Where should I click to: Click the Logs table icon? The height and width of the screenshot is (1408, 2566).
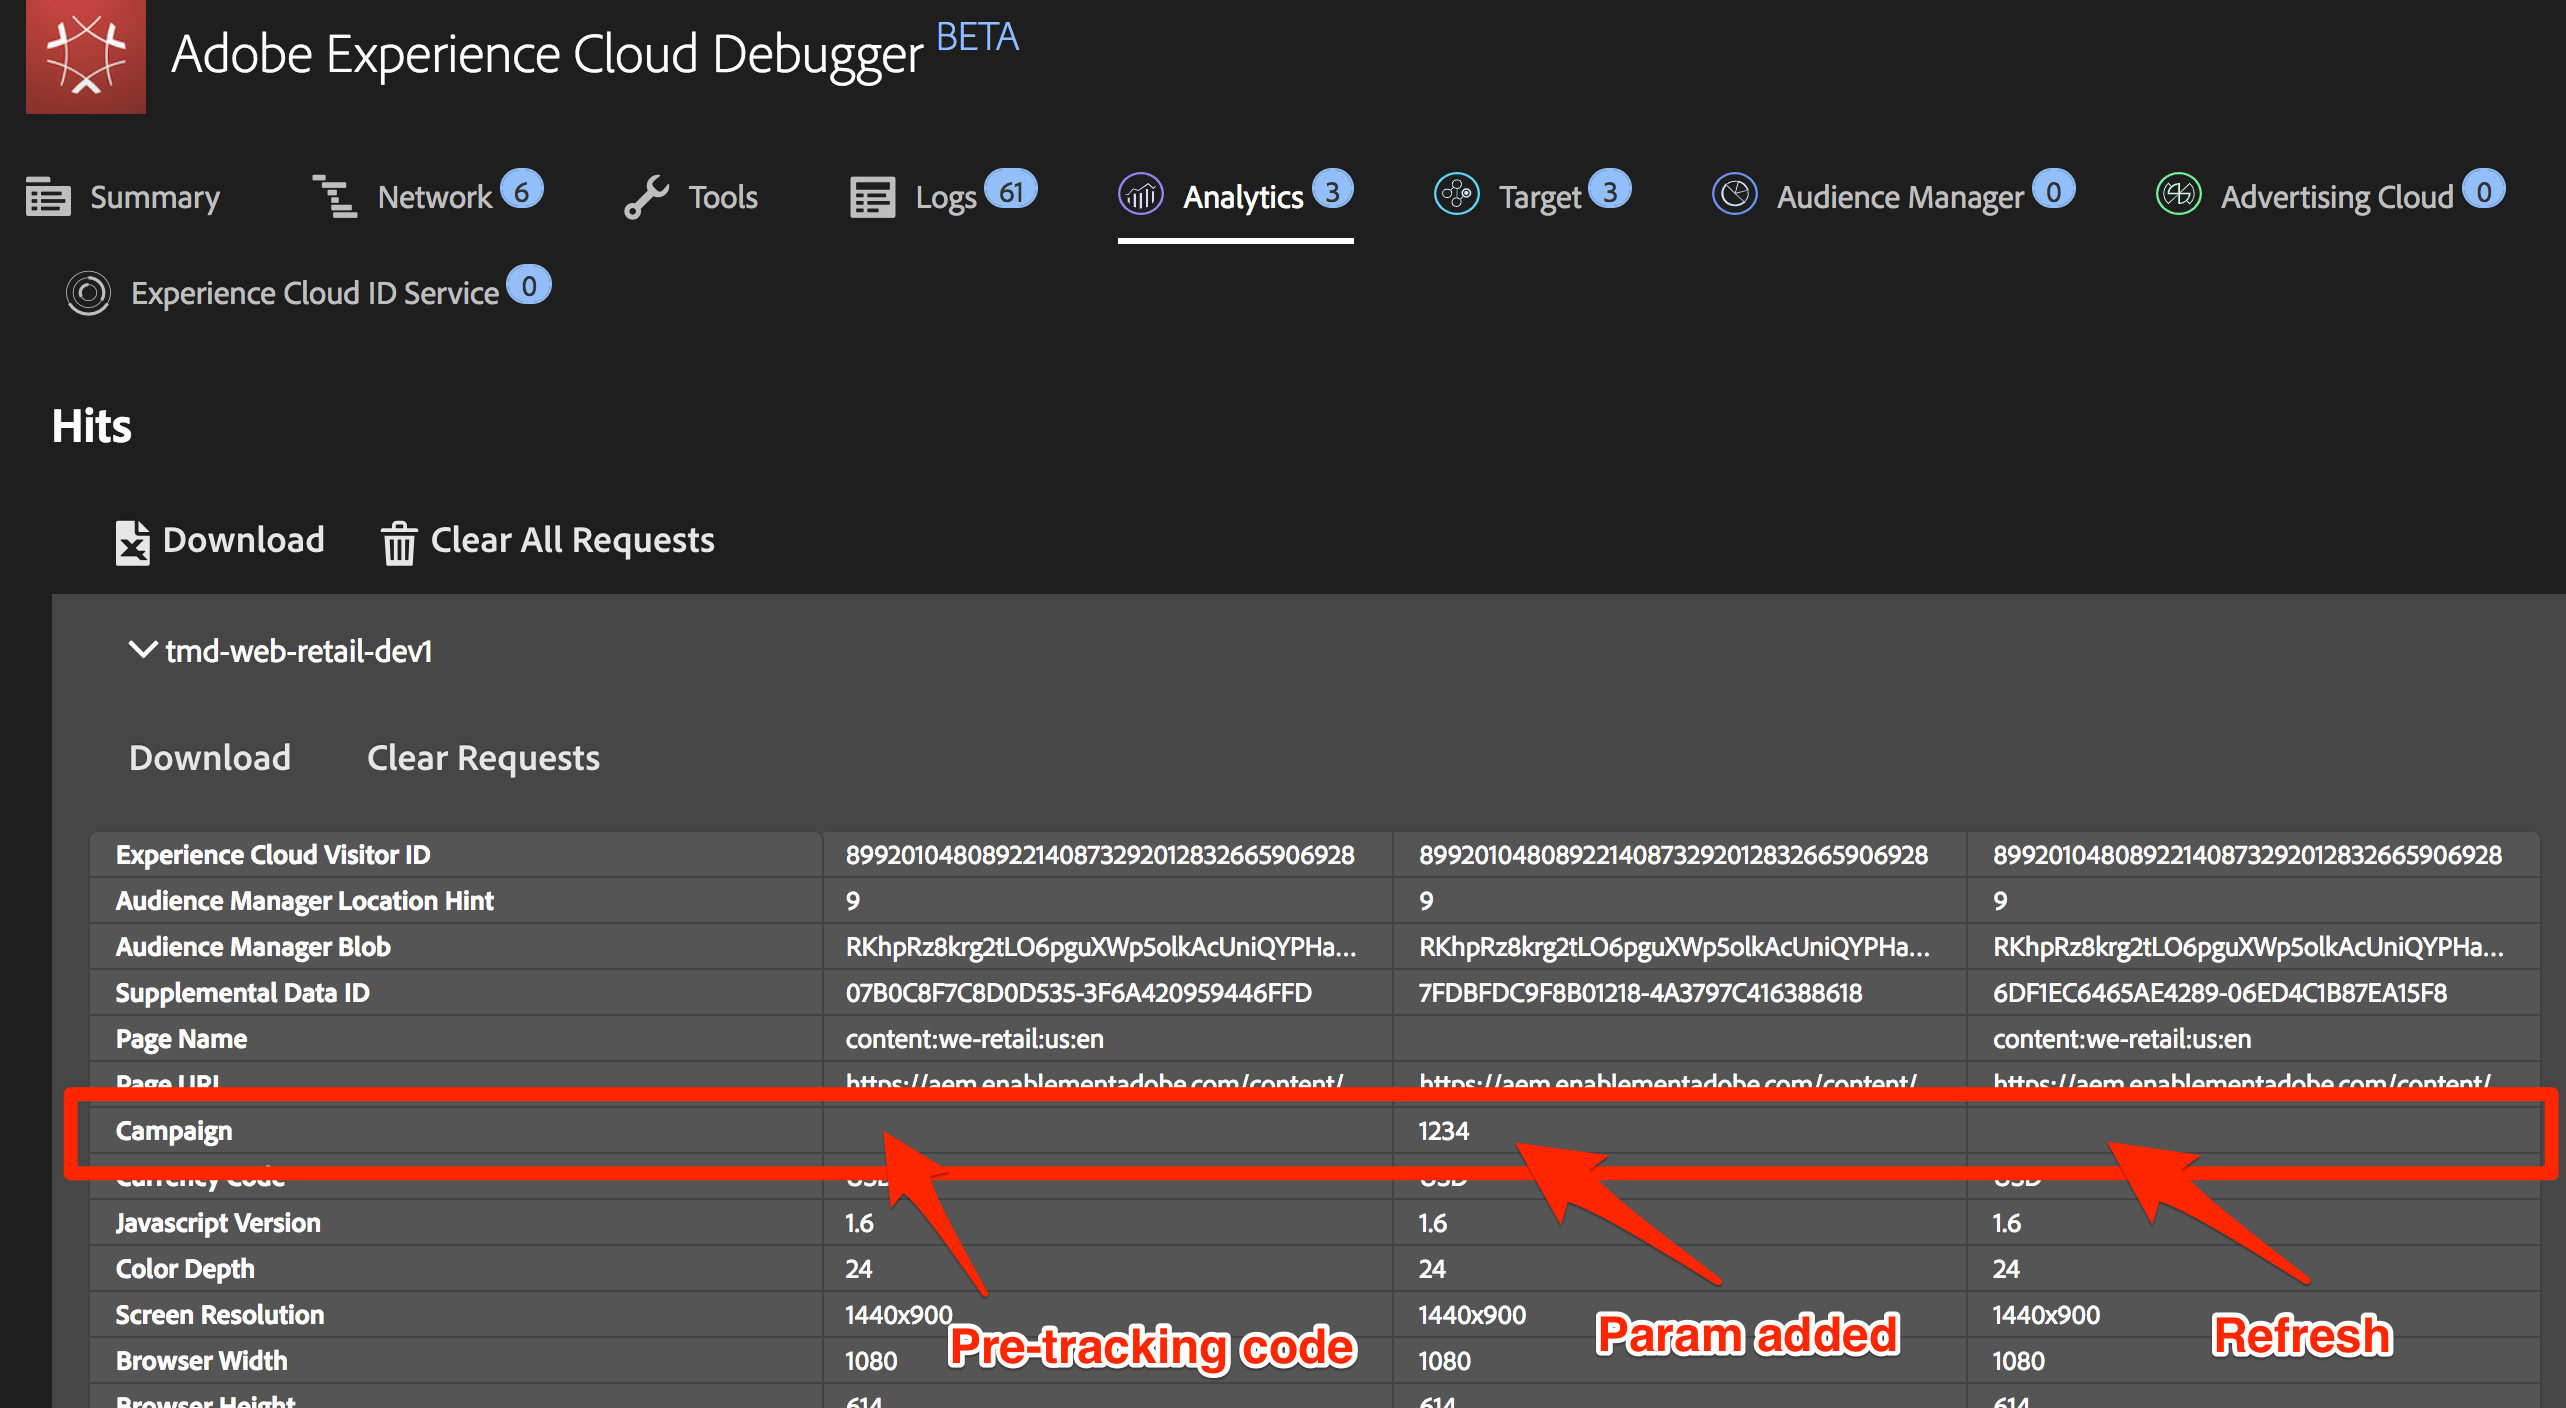pos(872,197)
